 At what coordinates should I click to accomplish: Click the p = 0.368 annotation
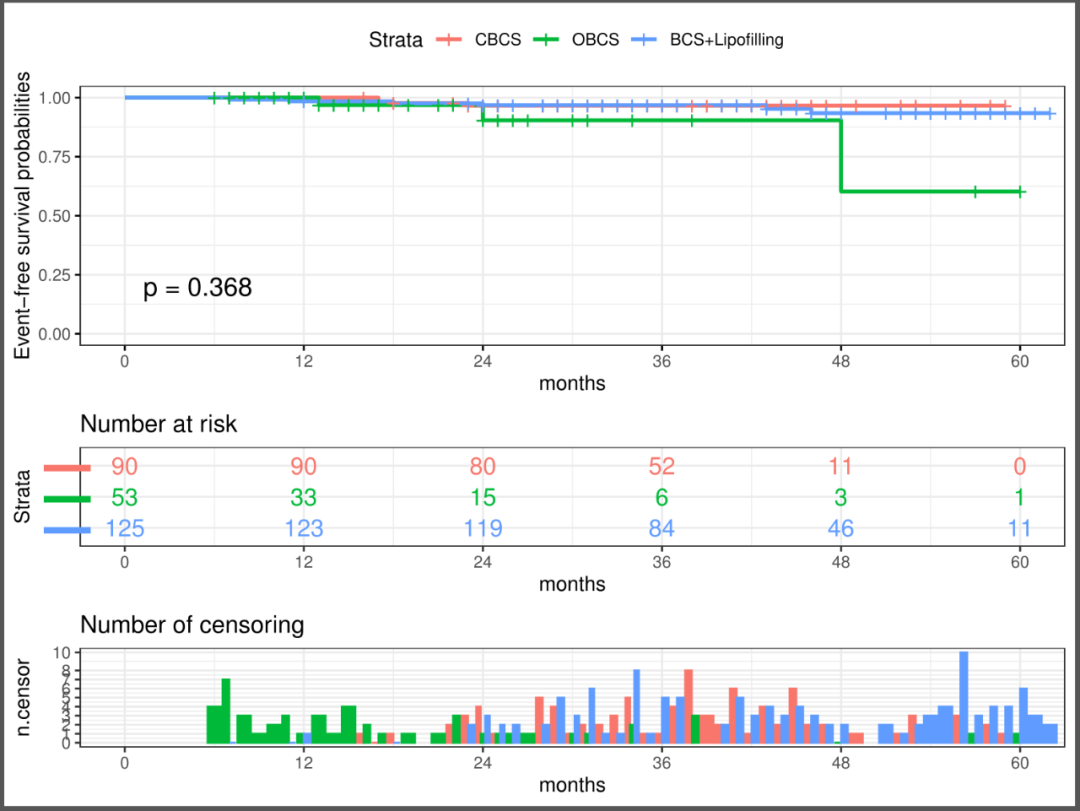(x=198, y=288)
